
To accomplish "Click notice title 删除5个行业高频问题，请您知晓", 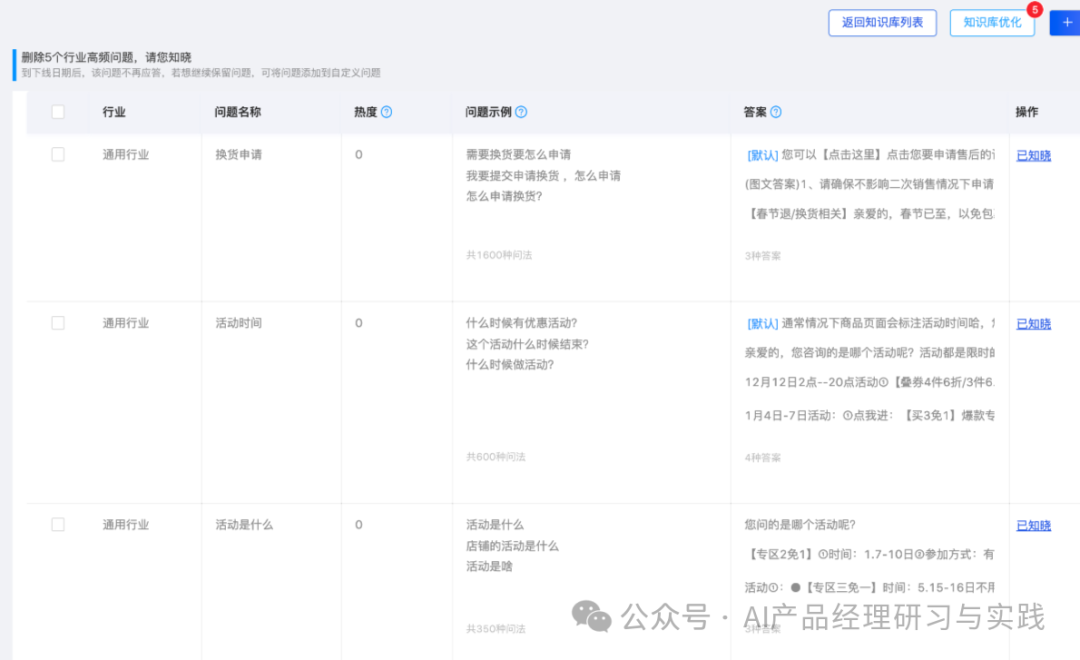I will point(106,57).
